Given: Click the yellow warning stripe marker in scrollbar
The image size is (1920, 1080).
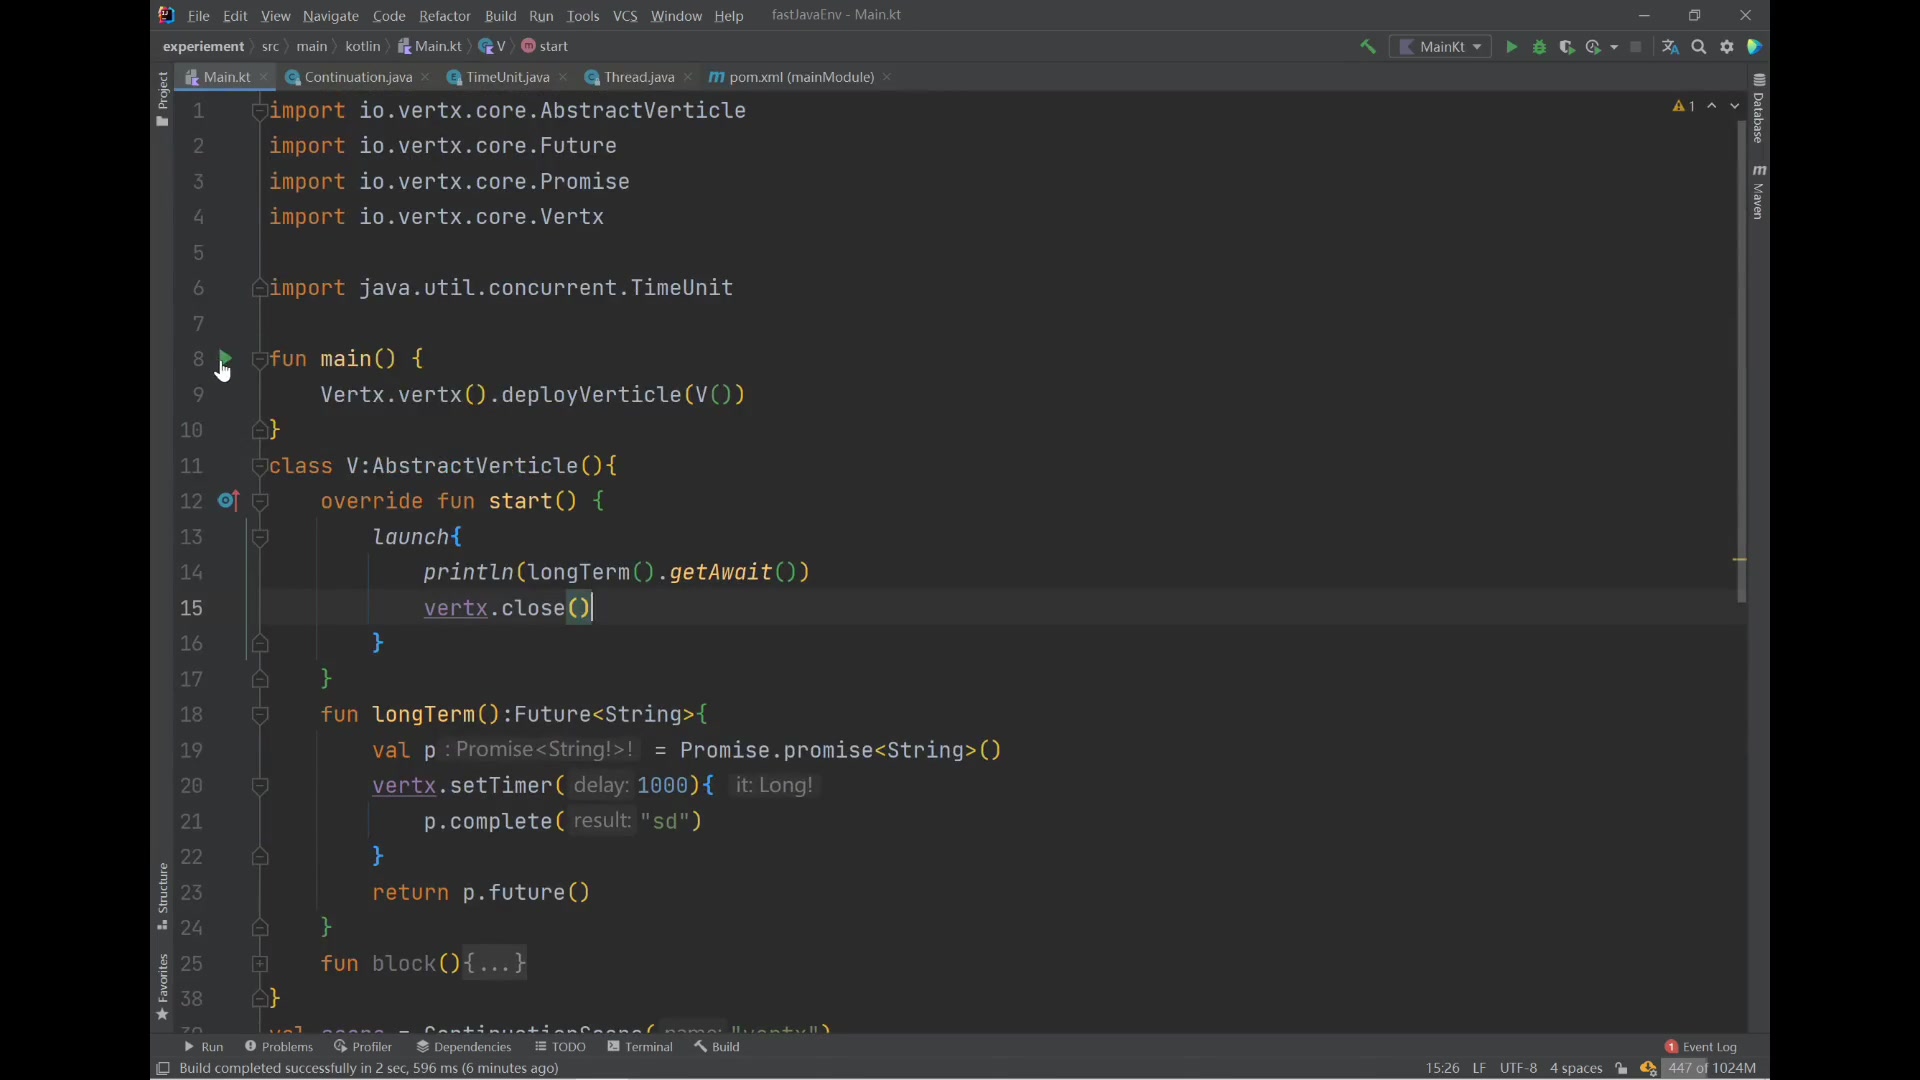Looking at the screenshot, I should [x=1740, y=560].
